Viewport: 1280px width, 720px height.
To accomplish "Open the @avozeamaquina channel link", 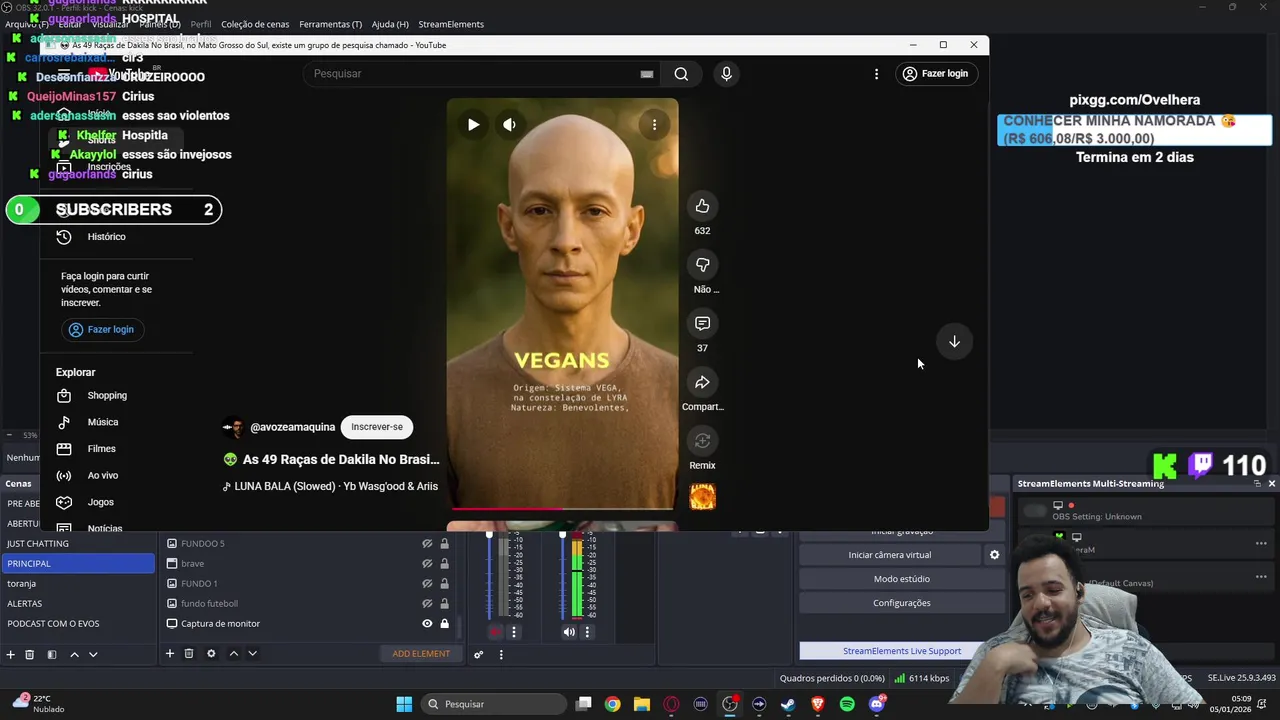I will (x=292, y=427).
